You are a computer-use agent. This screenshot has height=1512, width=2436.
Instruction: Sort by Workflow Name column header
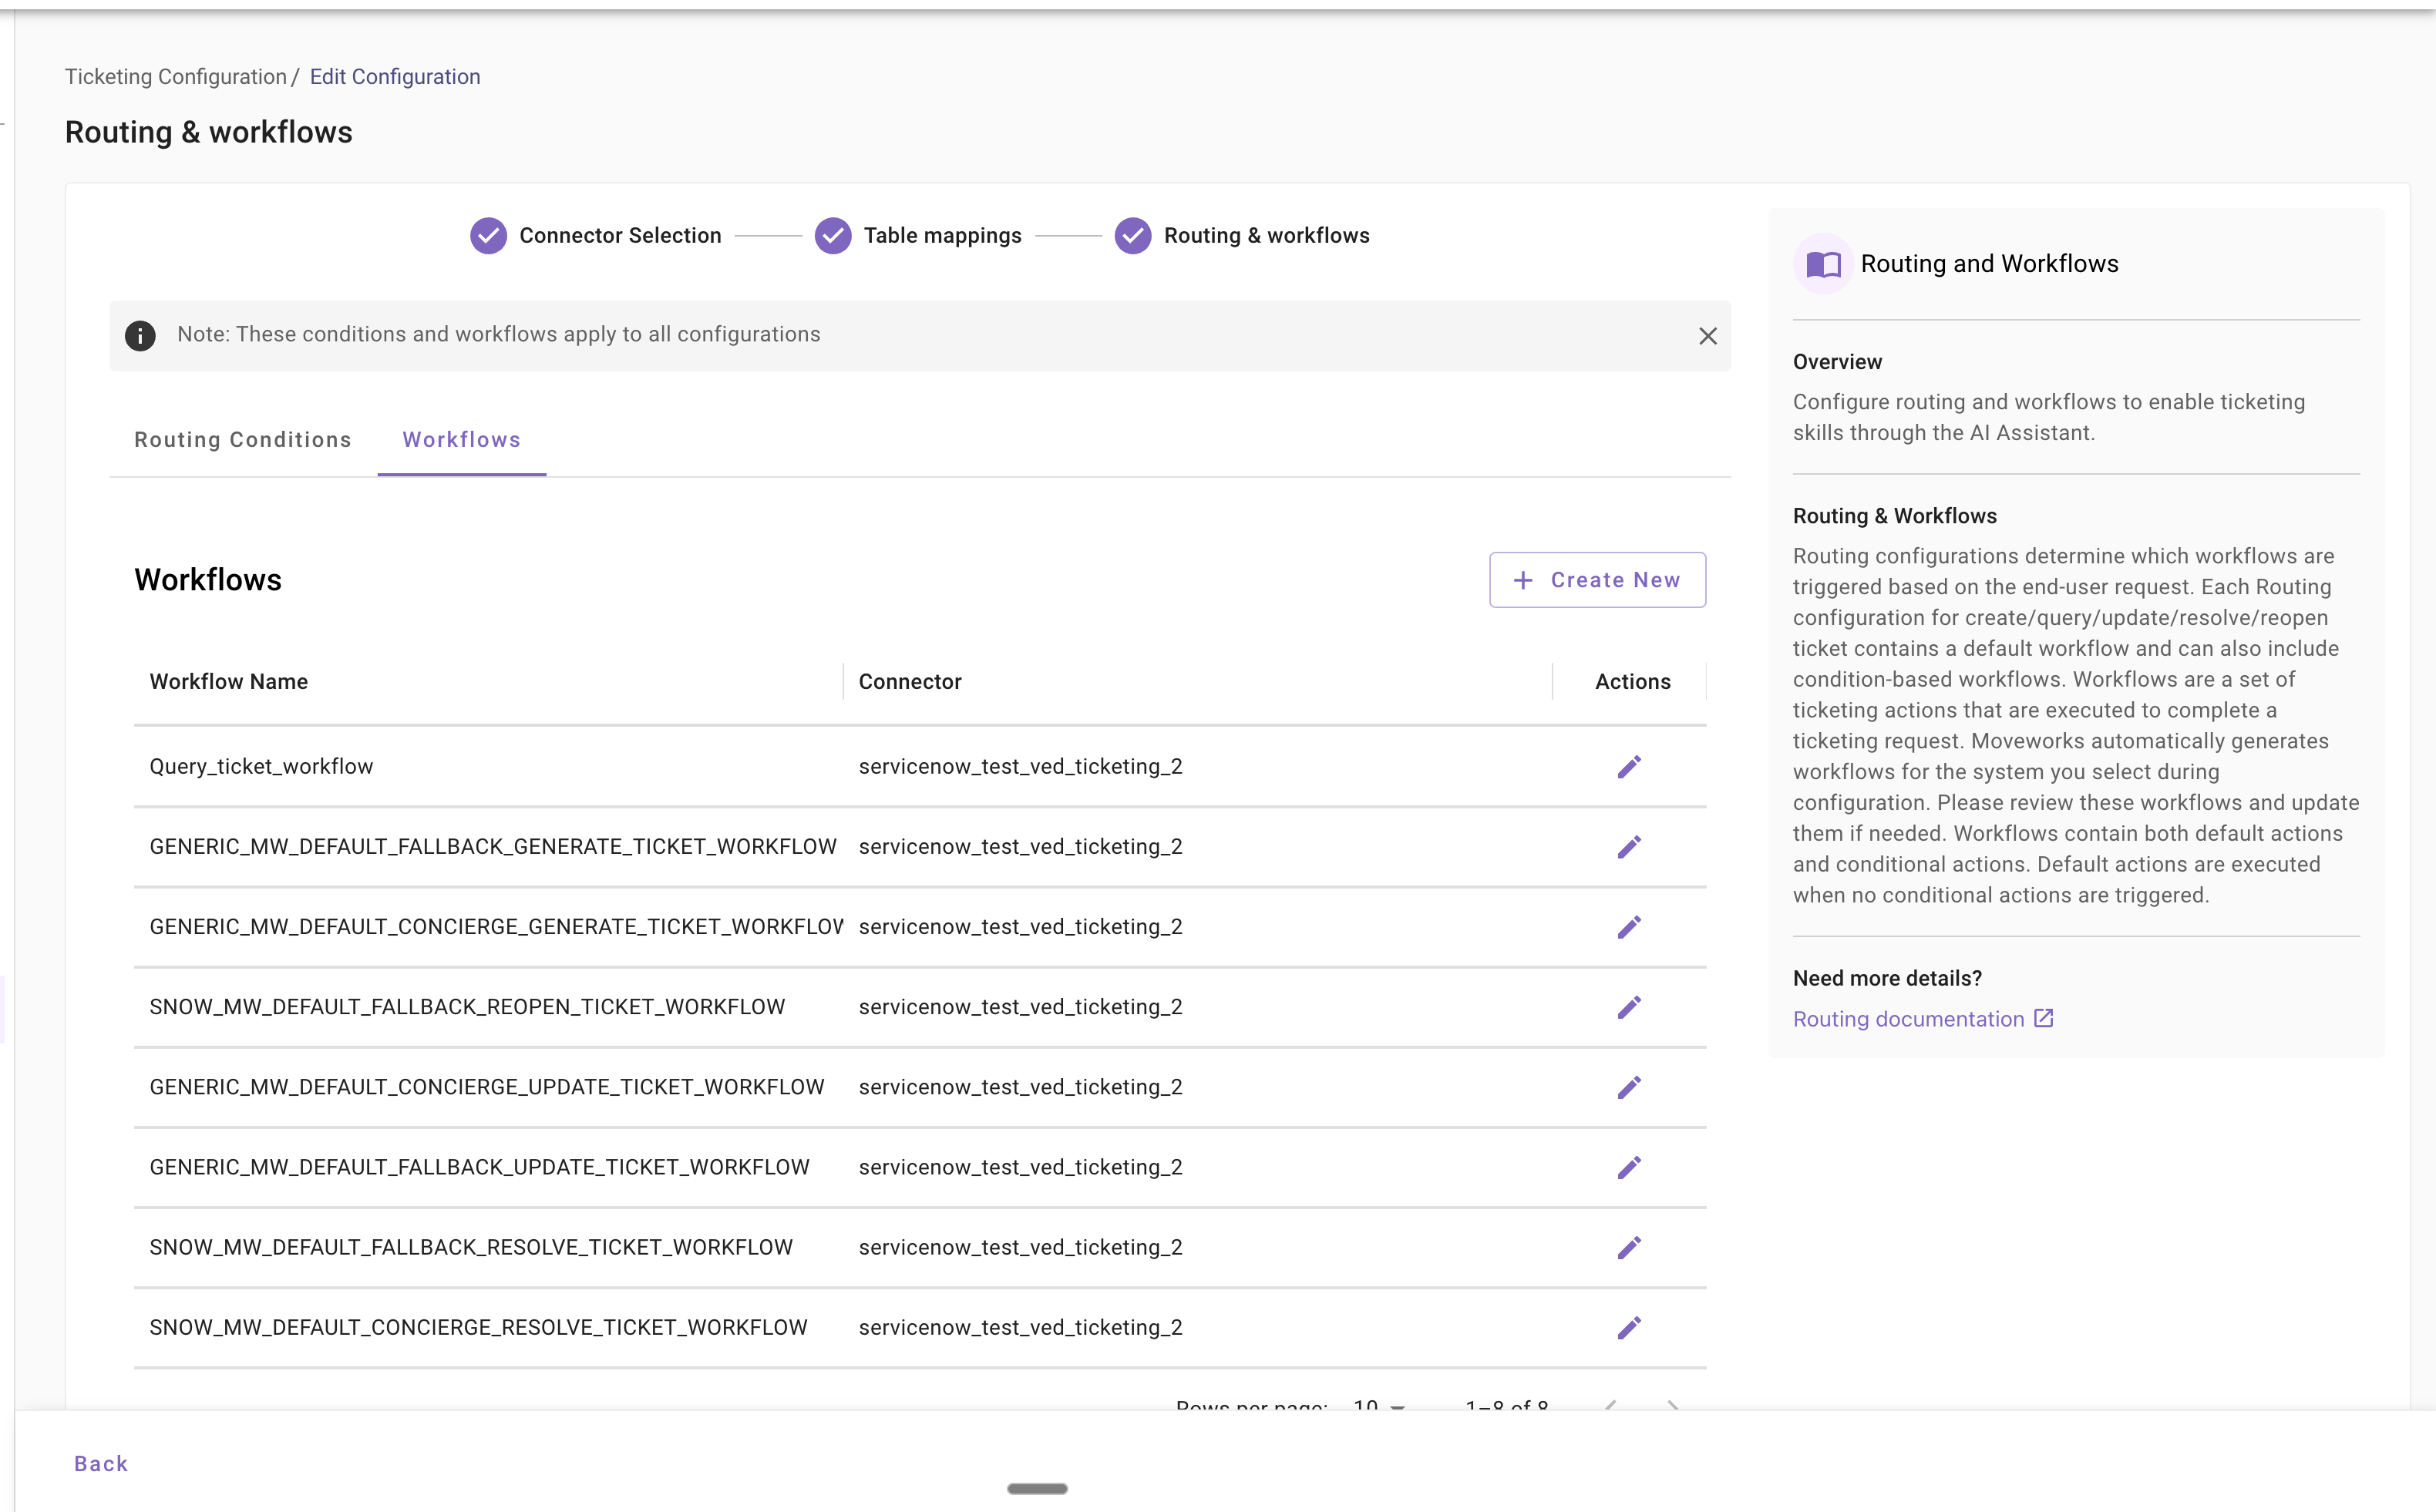(229, 682)
